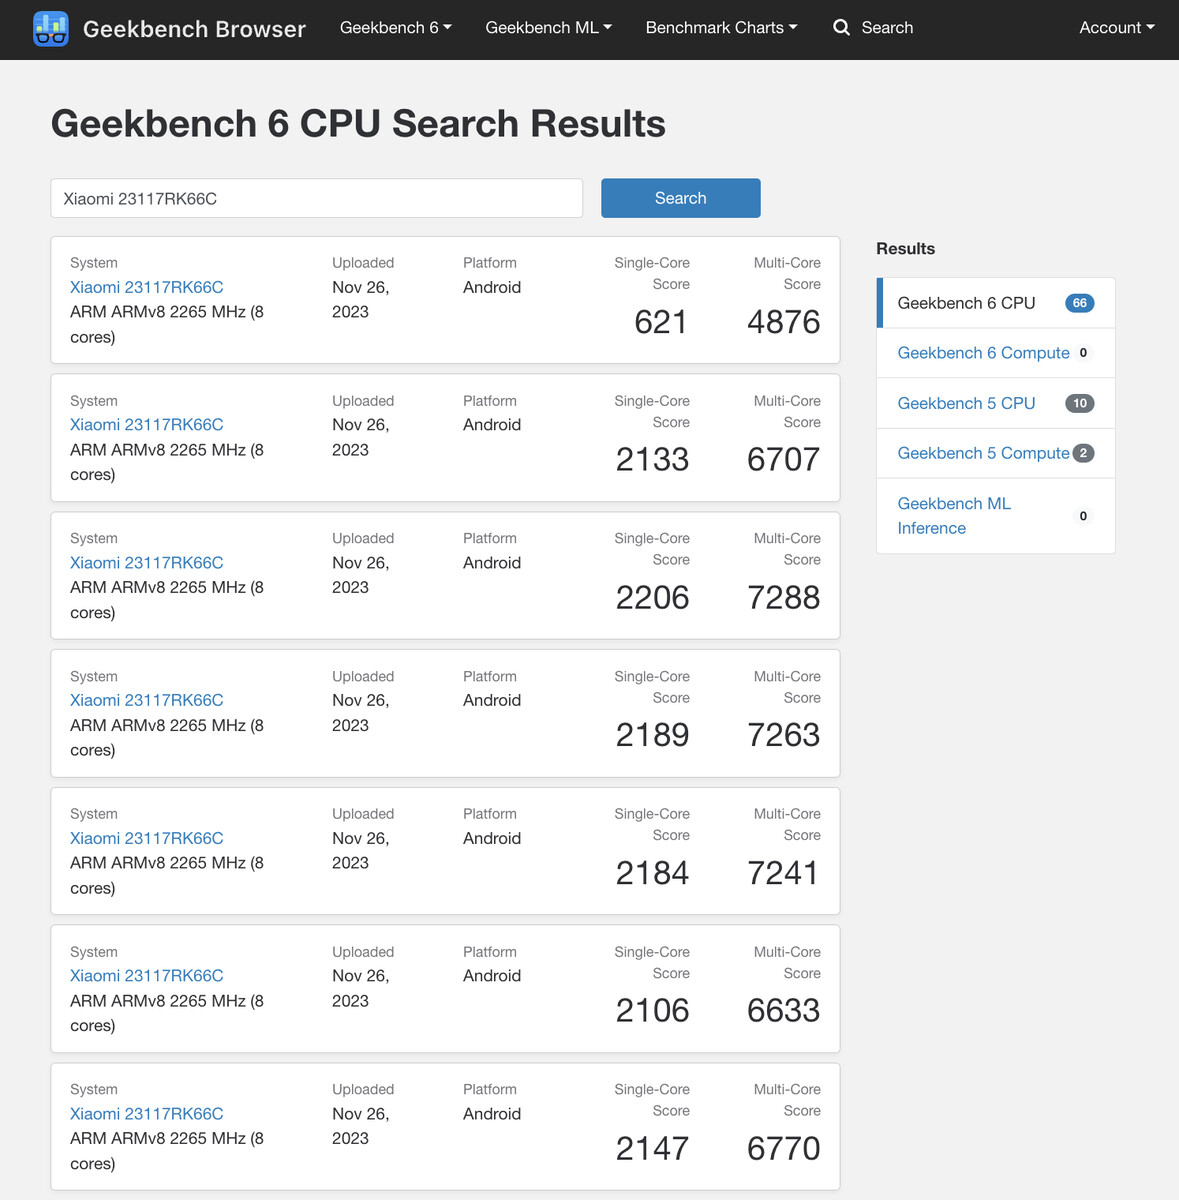Click the single-core score 2184

click(x=653, y=873)
